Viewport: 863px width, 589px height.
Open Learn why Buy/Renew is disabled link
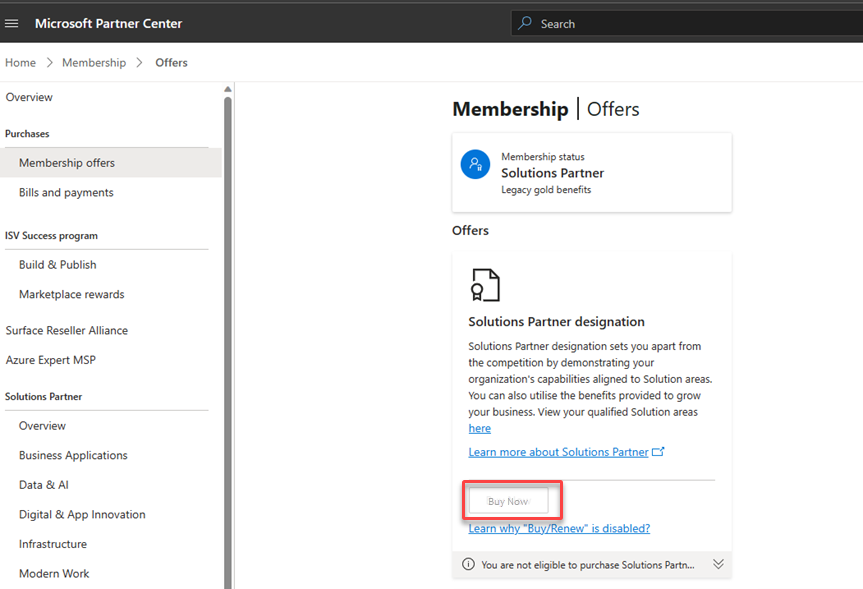(x=559, y=528)
